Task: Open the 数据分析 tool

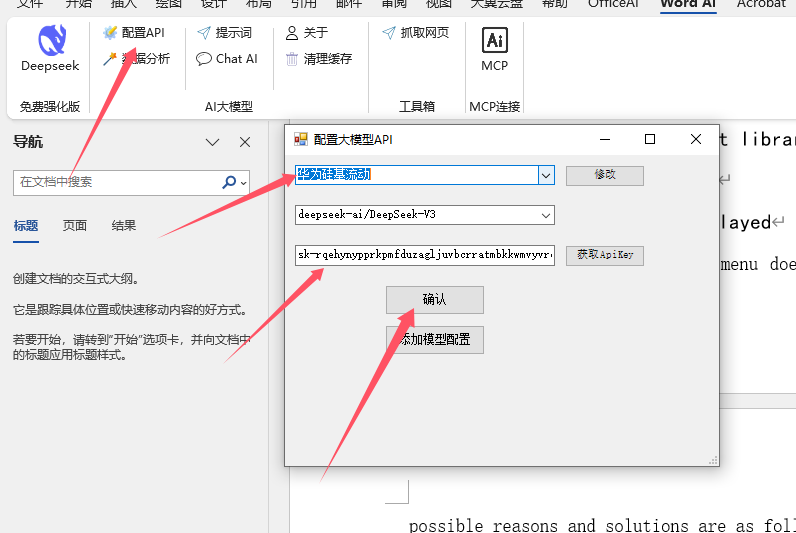Action: 136,59
